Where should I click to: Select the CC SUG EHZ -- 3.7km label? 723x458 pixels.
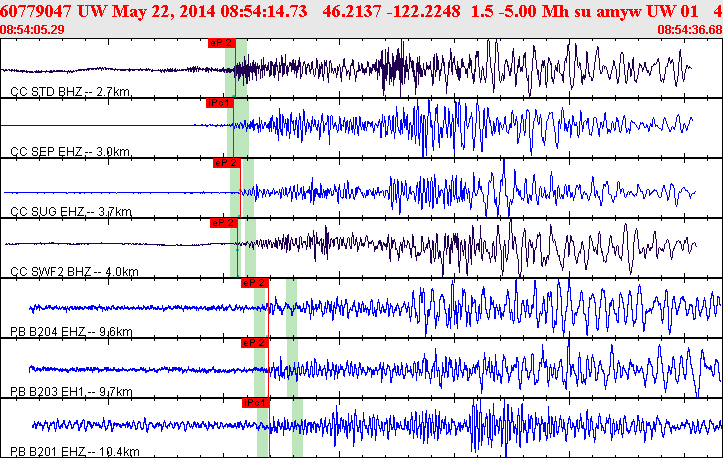tap(71, 212)
